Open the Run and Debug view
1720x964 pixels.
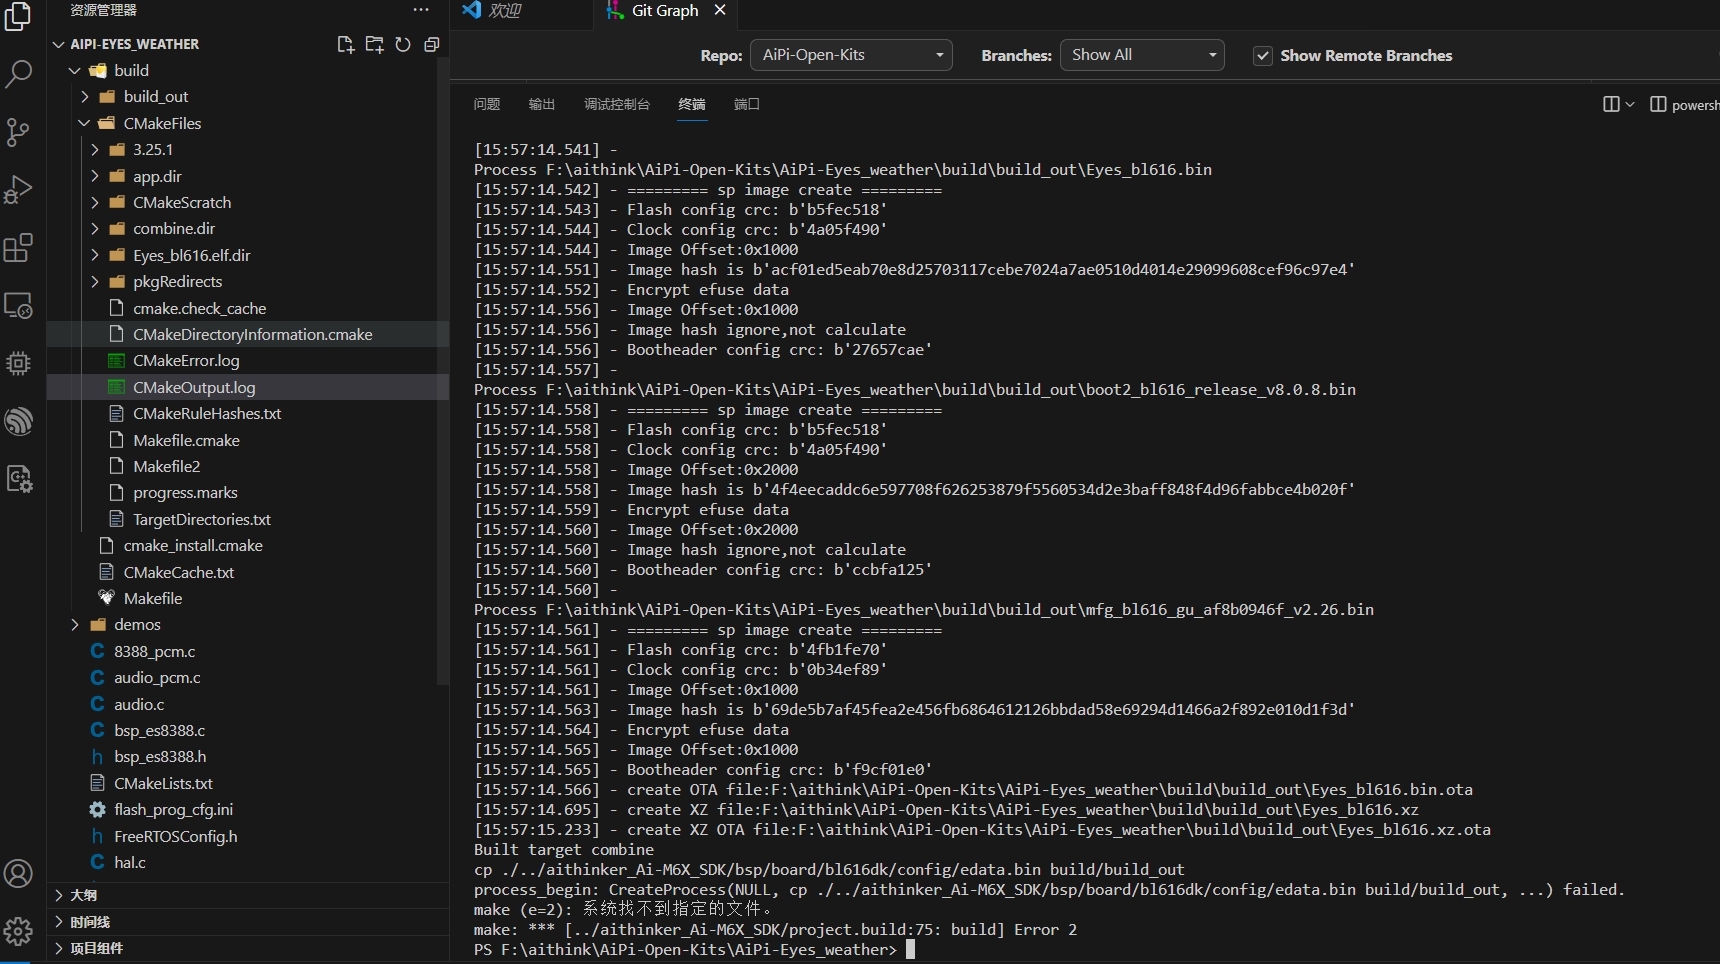18,190
